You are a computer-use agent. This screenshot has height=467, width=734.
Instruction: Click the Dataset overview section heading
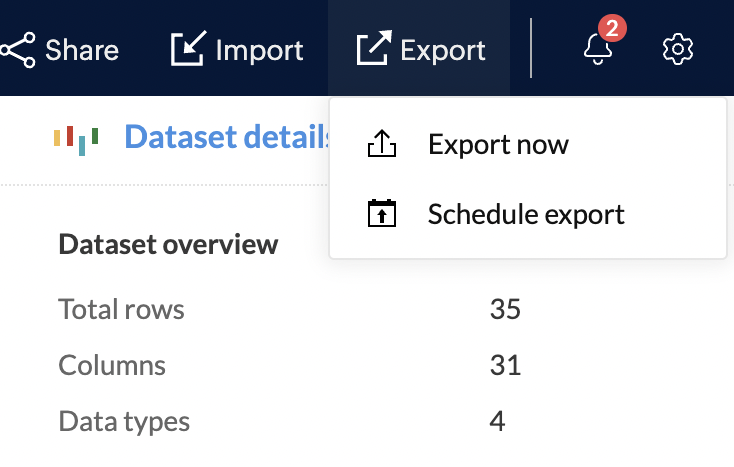(168, 244)
